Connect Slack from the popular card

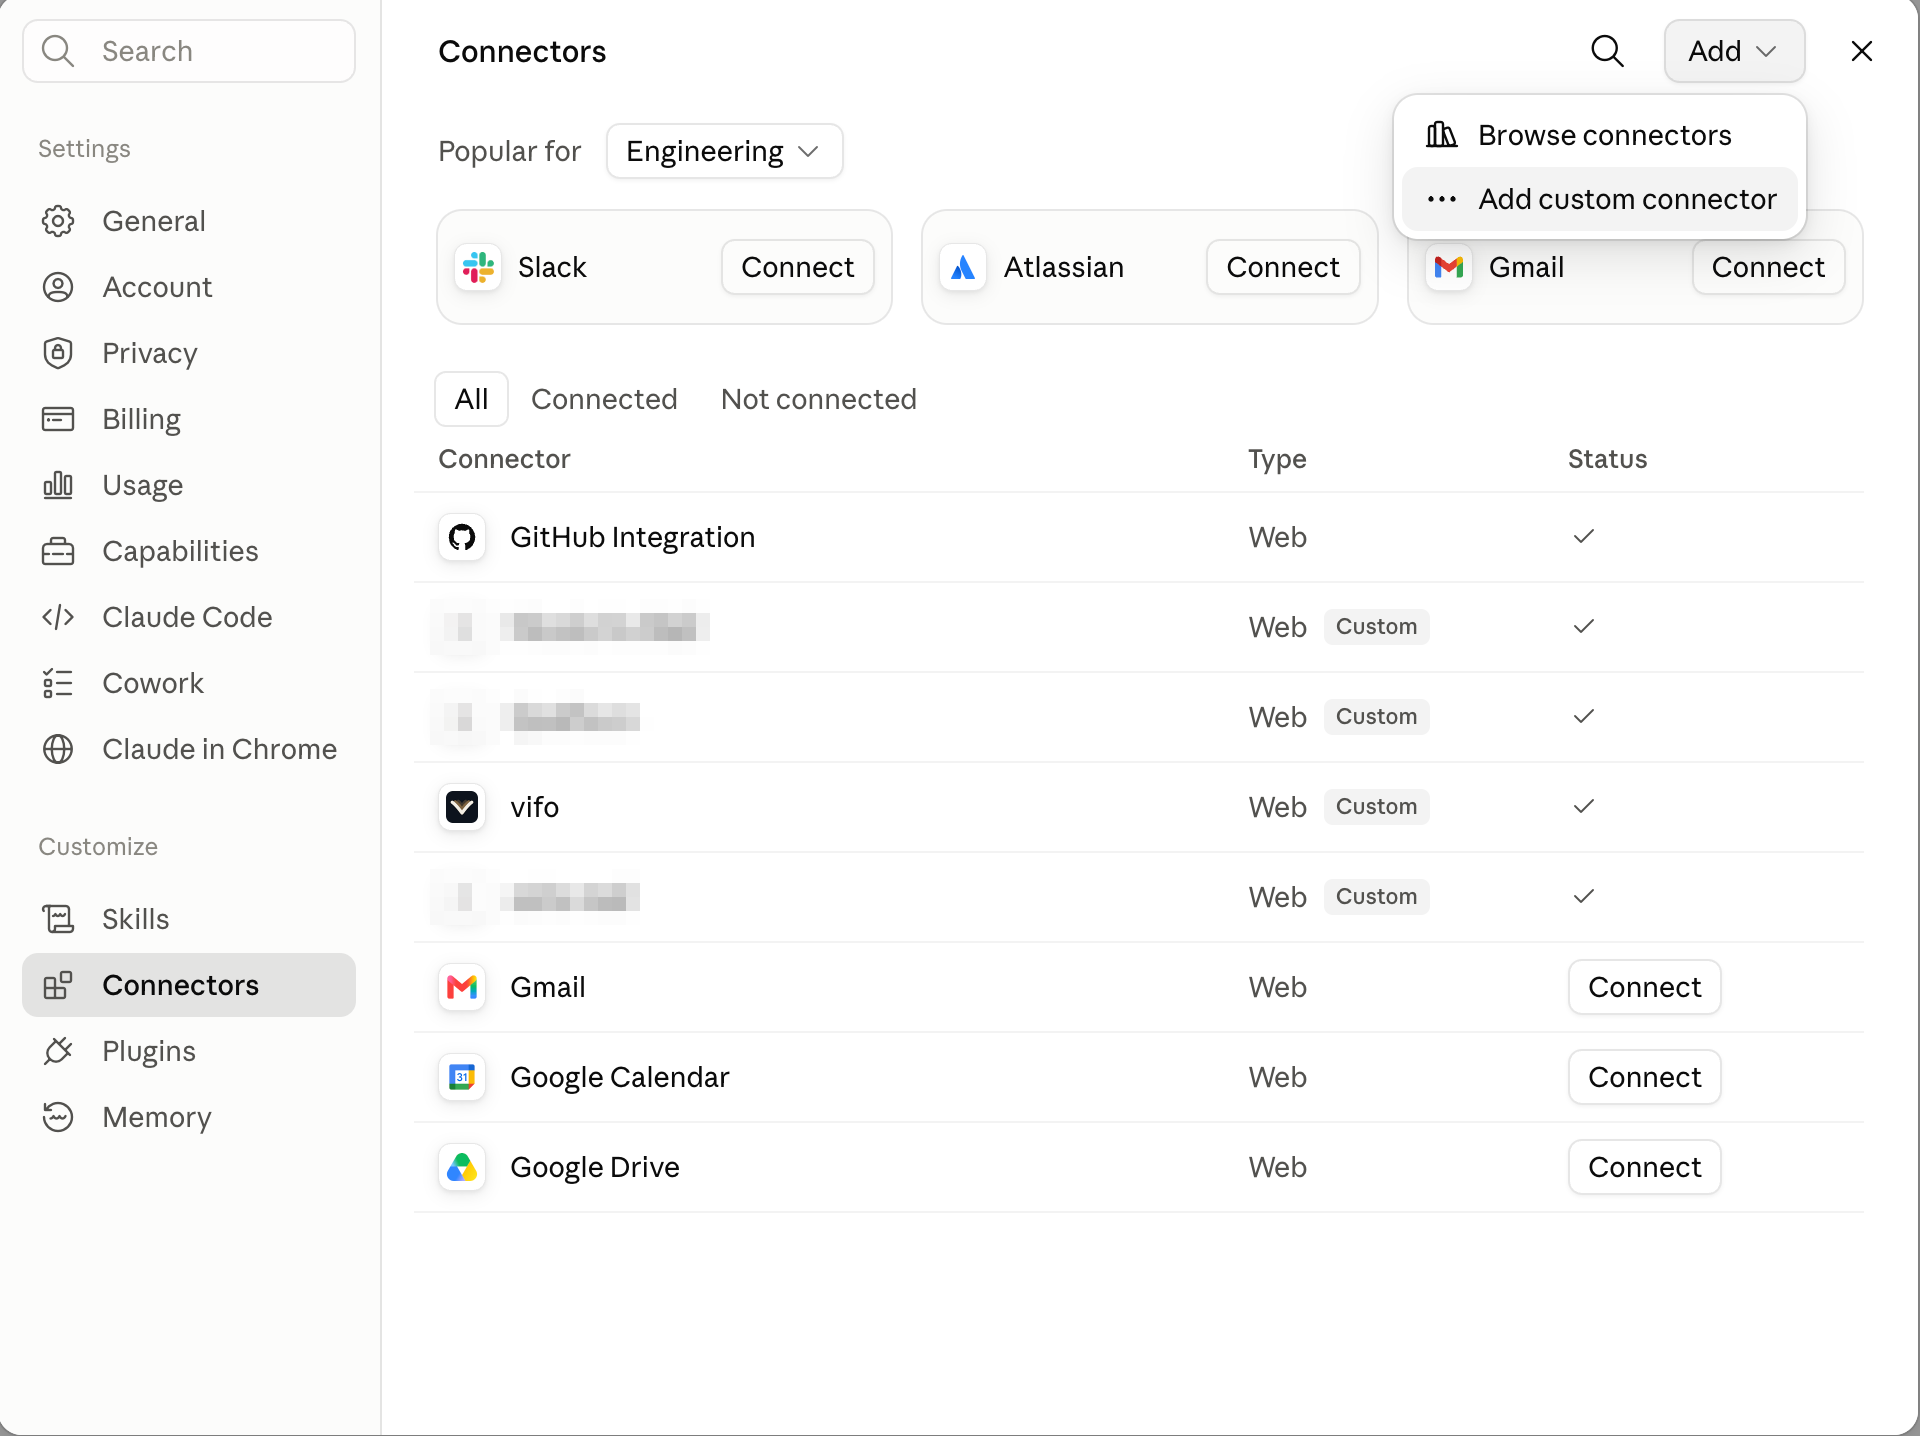pos(798,267)
